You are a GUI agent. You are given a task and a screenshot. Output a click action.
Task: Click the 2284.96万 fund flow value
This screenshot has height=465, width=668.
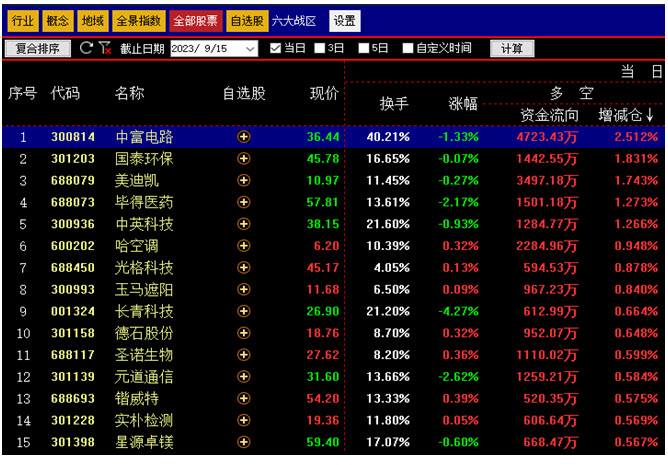[547, 245]
